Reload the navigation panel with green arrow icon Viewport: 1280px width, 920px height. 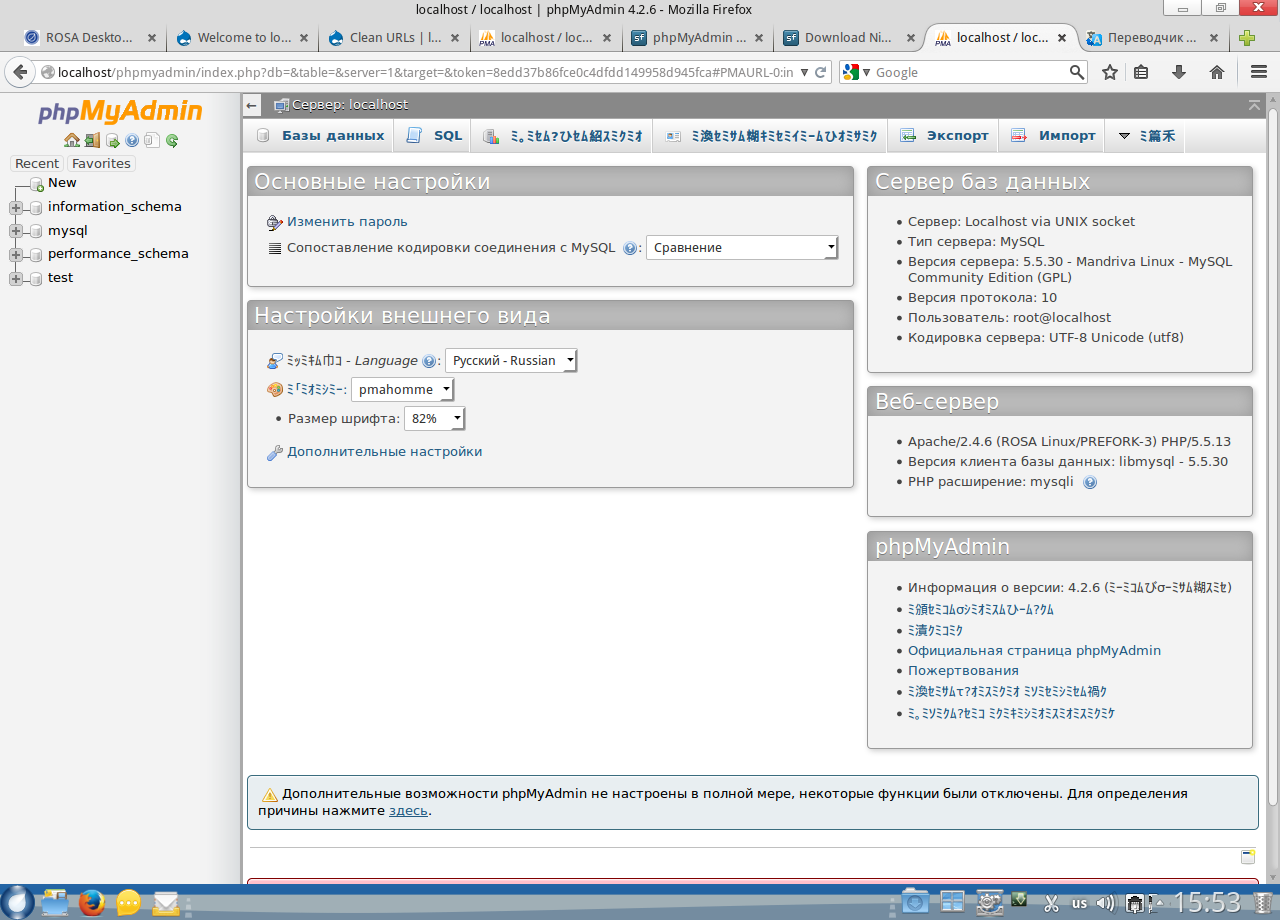(172, 141)
